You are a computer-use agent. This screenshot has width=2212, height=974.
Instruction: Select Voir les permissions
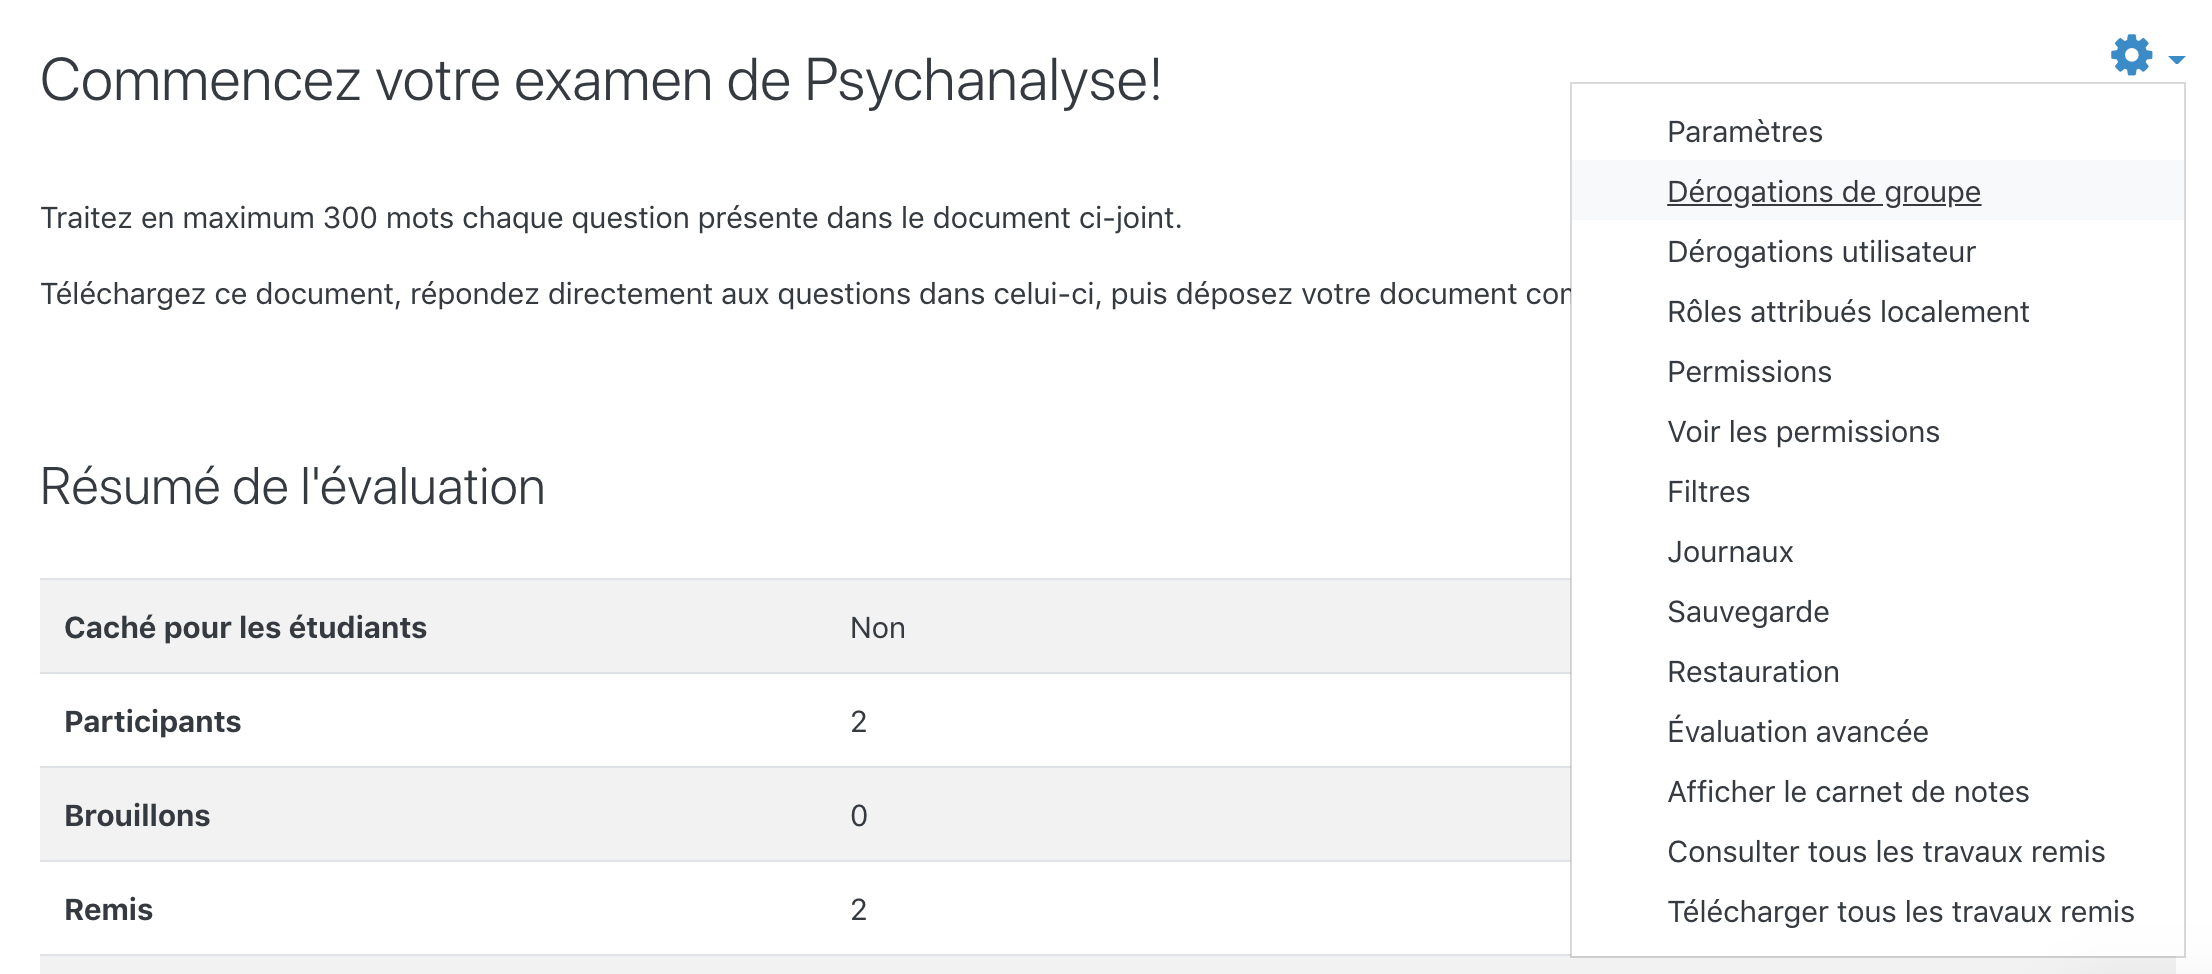click(x=1803, y=432)
